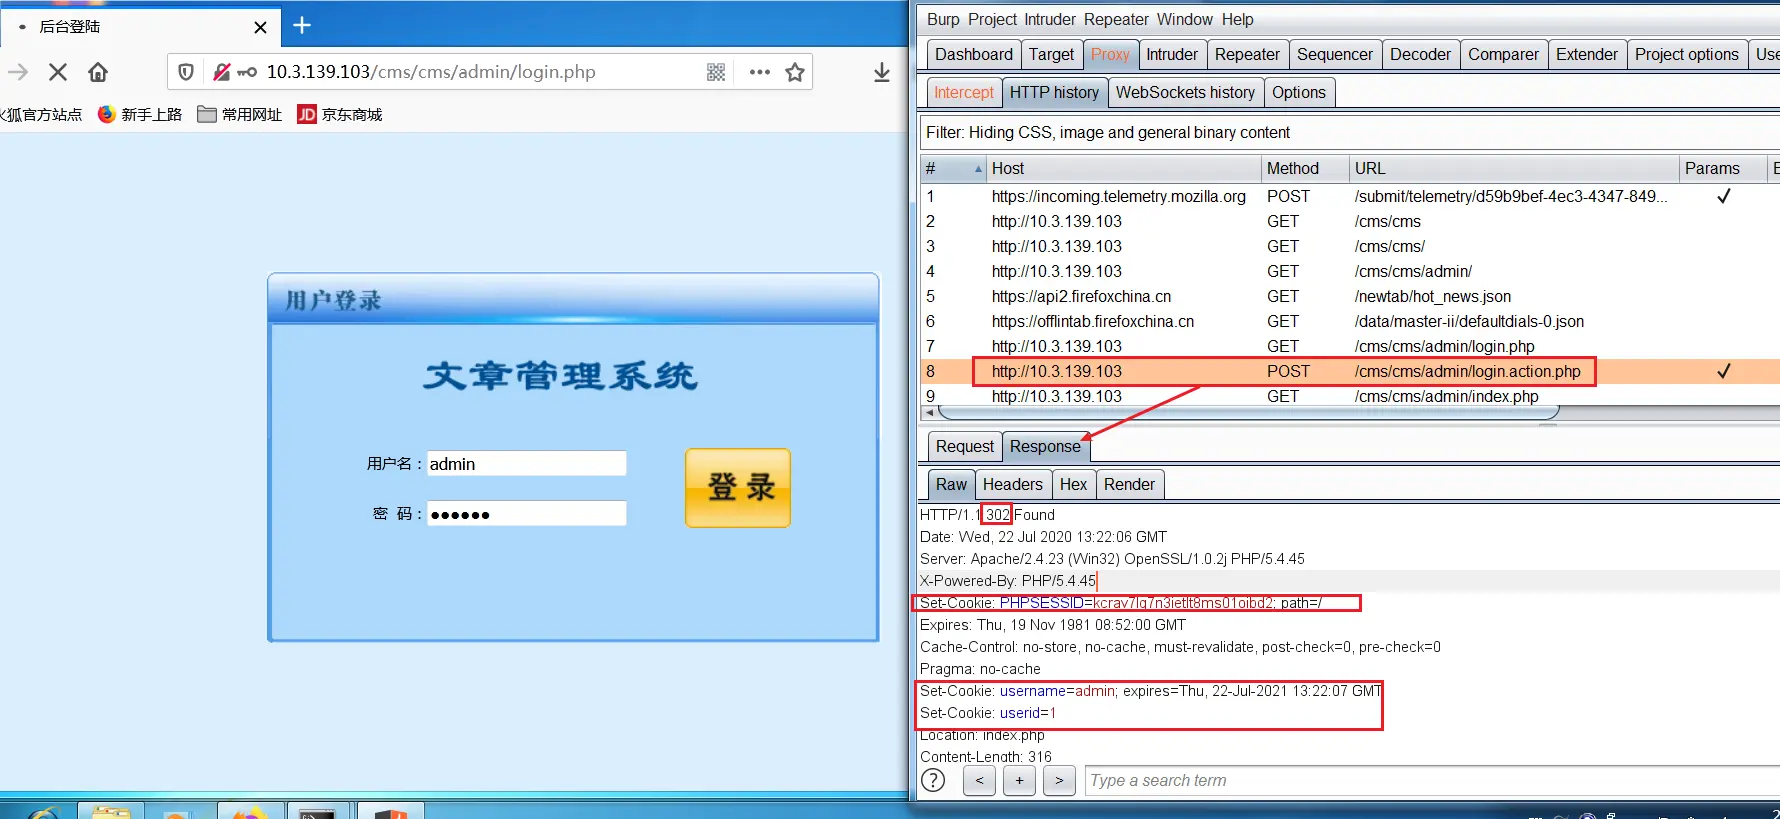
Task: Open WebSockets history sub-tab
Action: pos(1185,92)
